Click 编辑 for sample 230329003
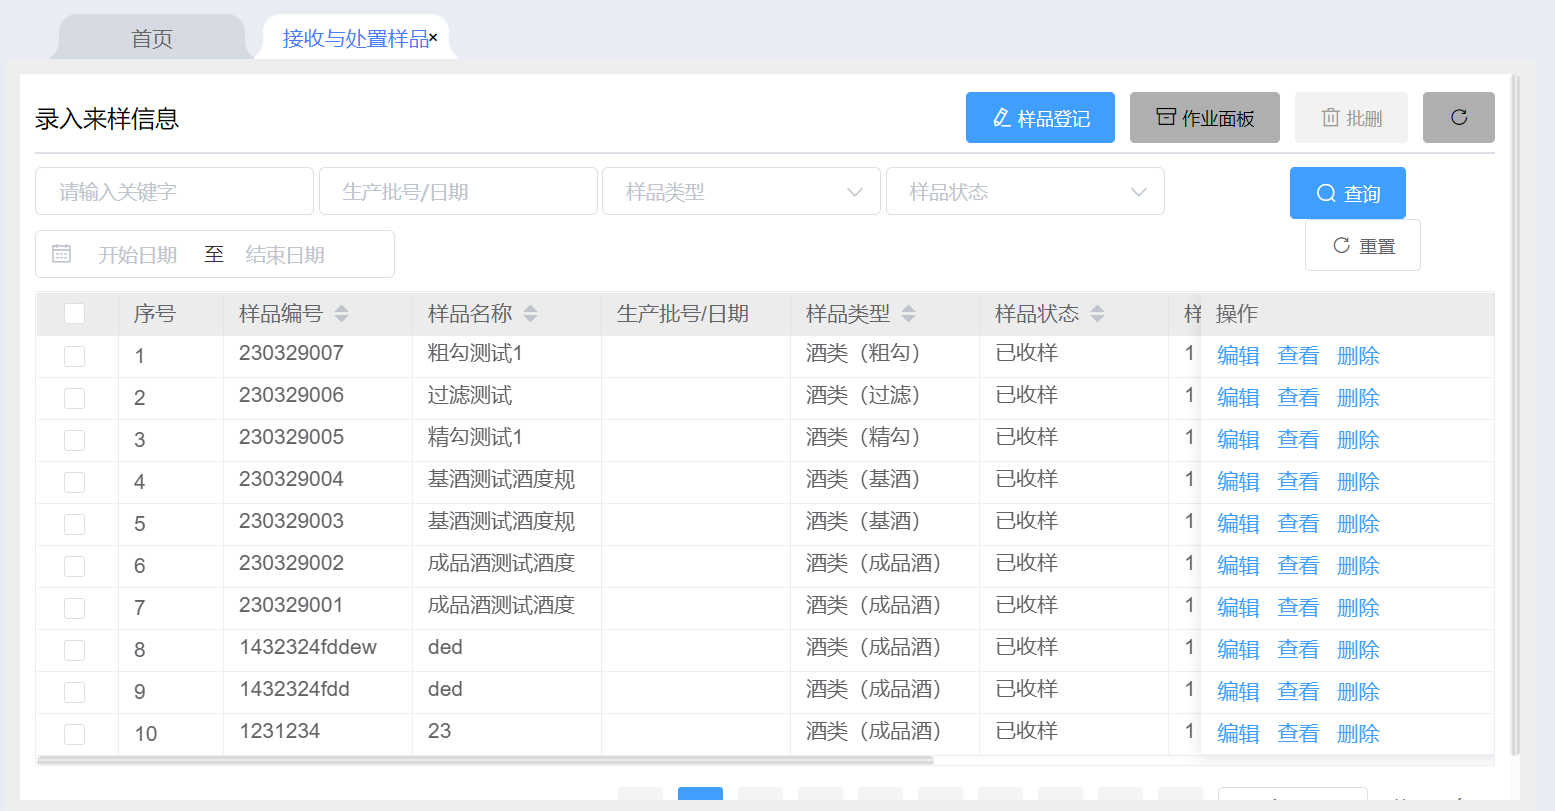 click(x=1238, y=524)
